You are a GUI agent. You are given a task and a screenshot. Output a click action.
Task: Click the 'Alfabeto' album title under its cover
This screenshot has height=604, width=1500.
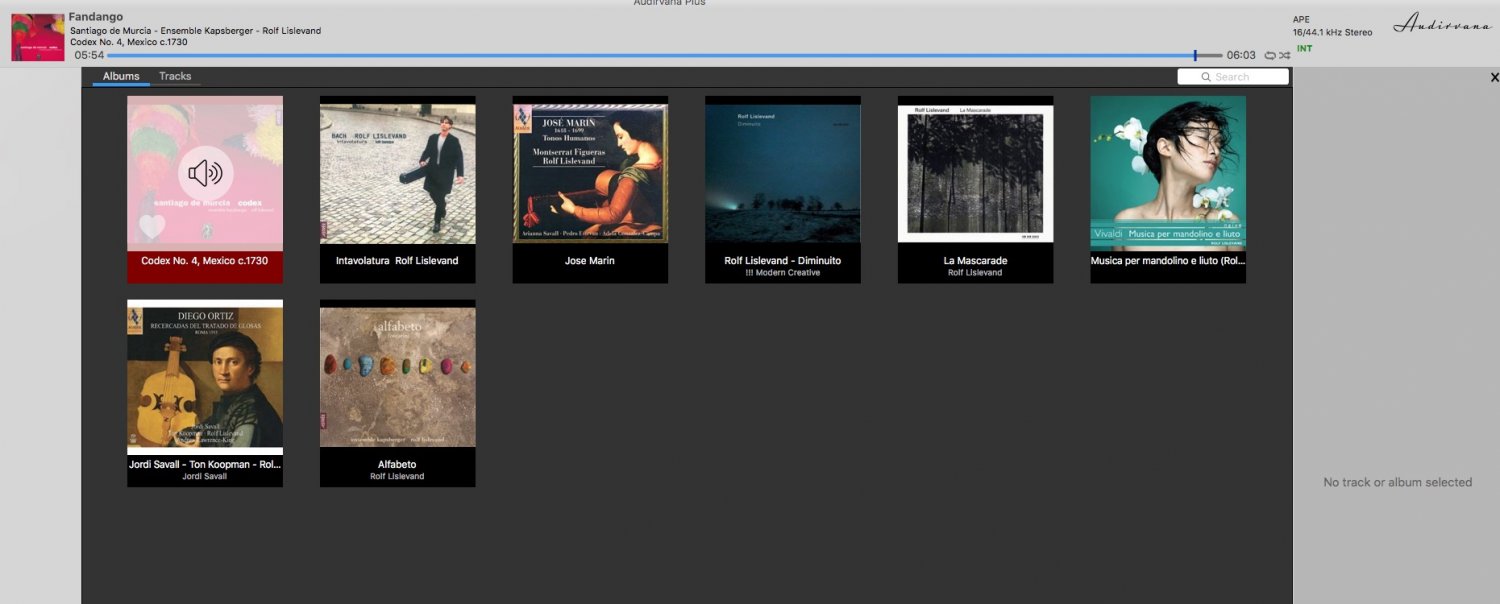(x=398, y=465)
